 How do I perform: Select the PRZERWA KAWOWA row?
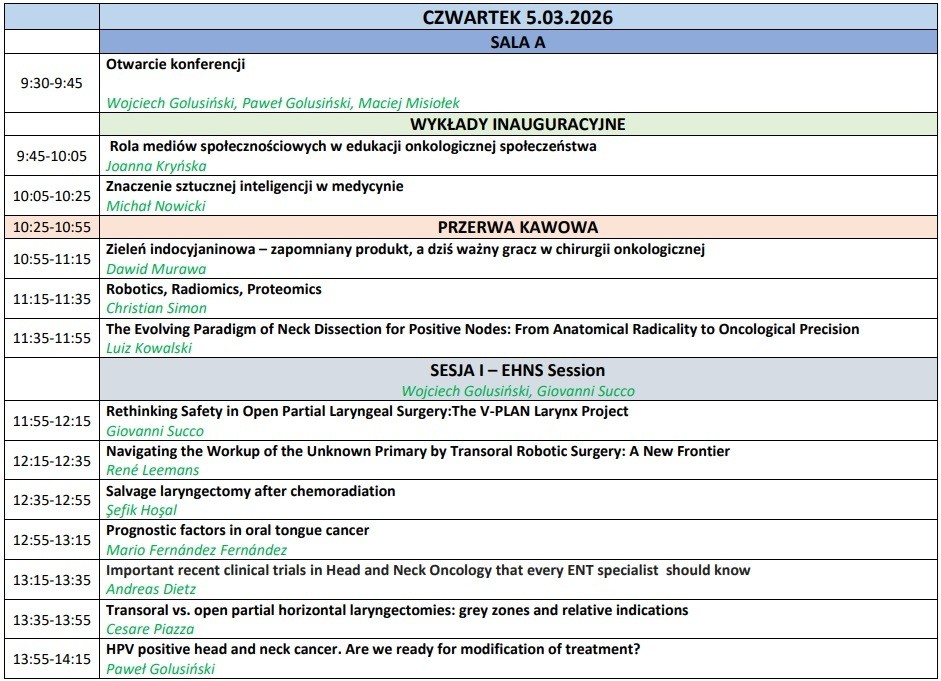518,227
